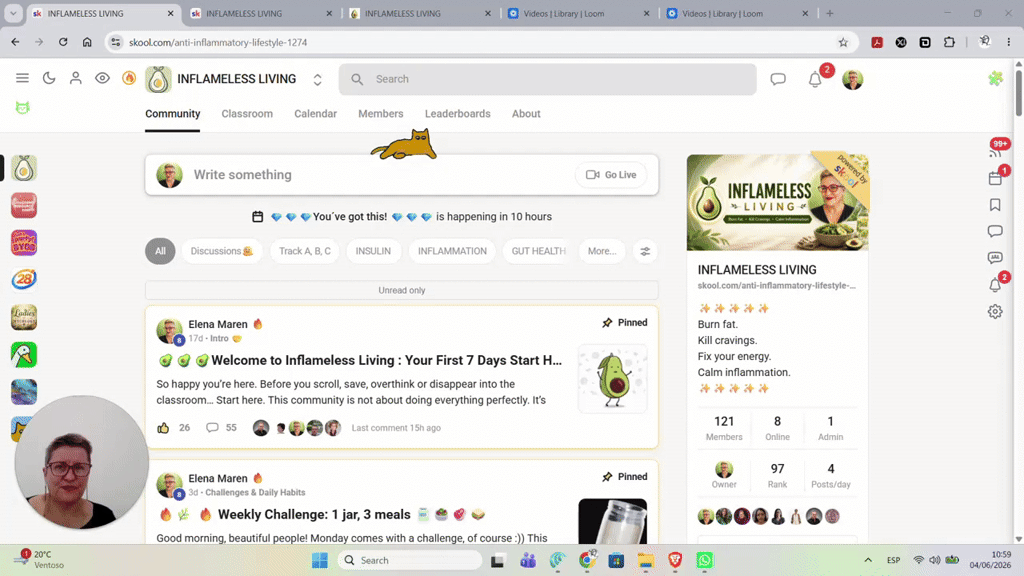Screen dimensions: 1024x576
Task: Open the feed filter settings sliders icon
Action: pyautogui.click(x=645, y=251)
